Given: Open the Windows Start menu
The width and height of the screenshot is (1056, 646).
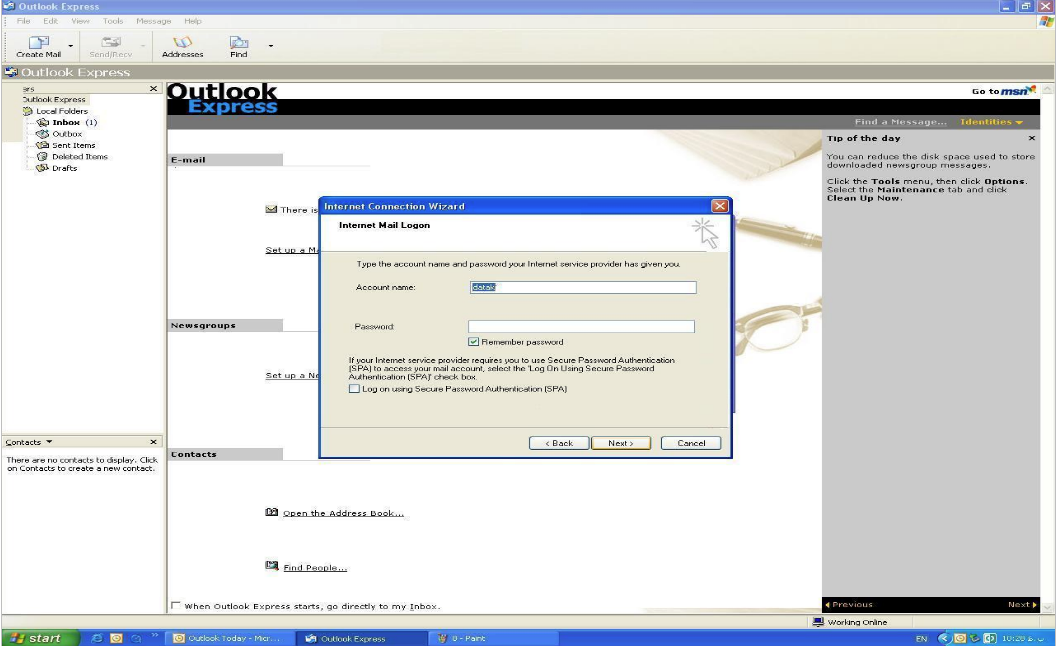Looking at the screenshot, I should (39, 638).
